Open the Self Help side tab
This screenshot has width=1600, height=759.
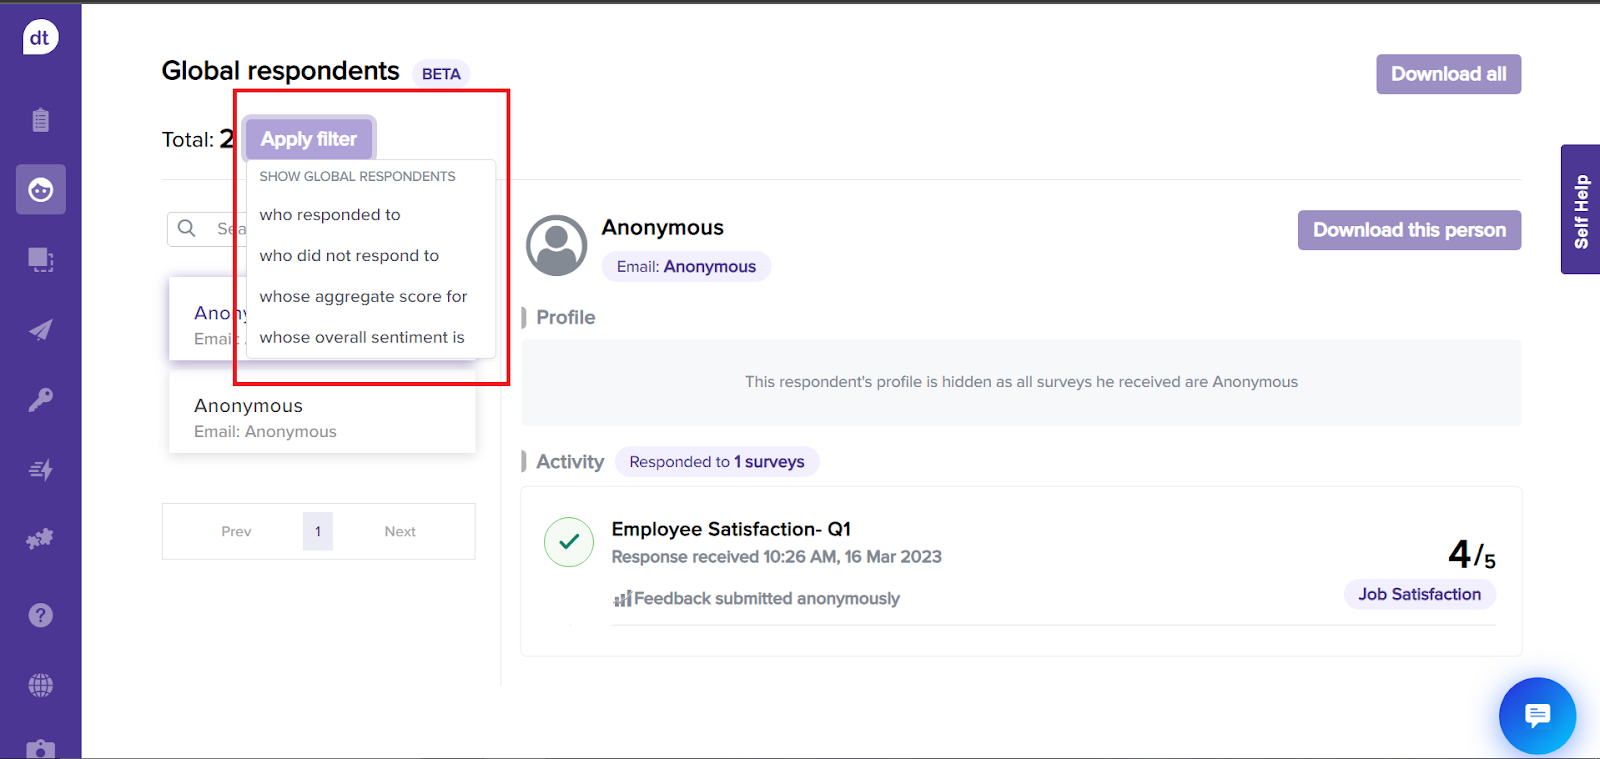tap(1580, 210)
